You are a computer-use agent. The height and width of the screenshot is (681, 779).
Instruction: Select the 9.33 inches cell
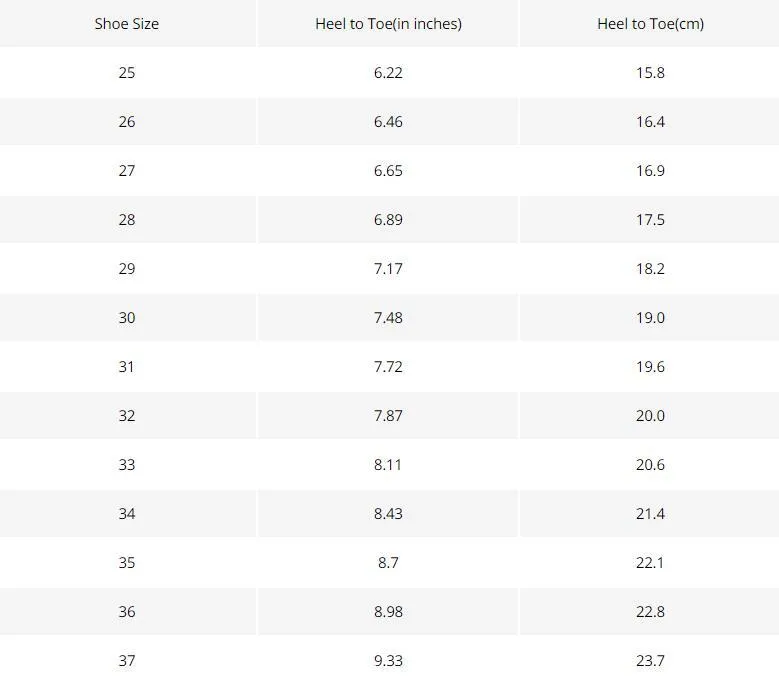(x=388, y=659)
